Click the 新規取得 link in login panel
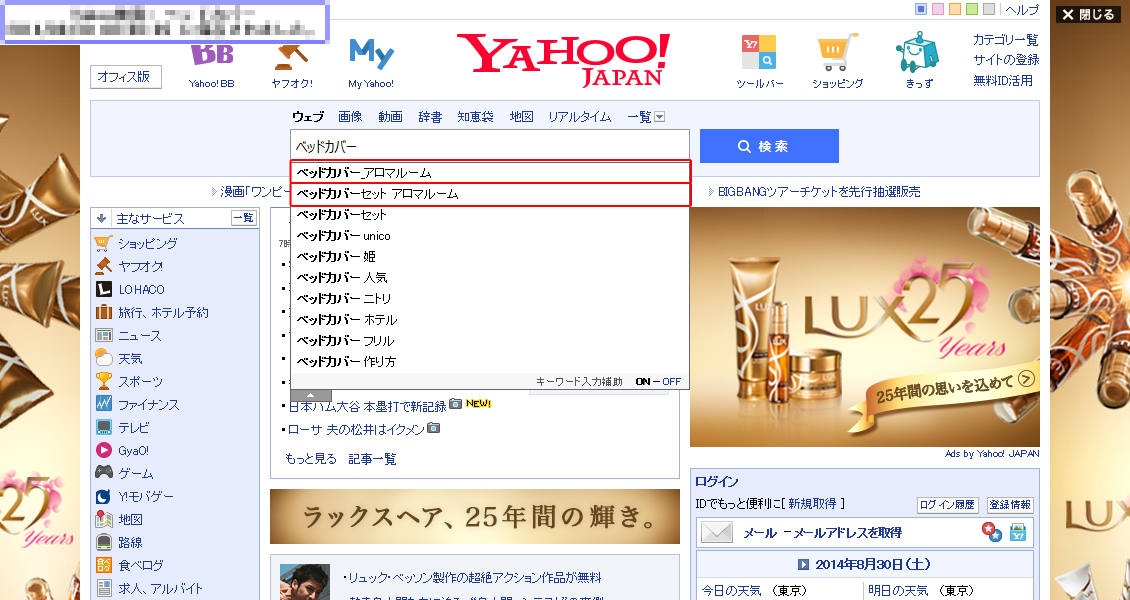 (x=812, y=503)
